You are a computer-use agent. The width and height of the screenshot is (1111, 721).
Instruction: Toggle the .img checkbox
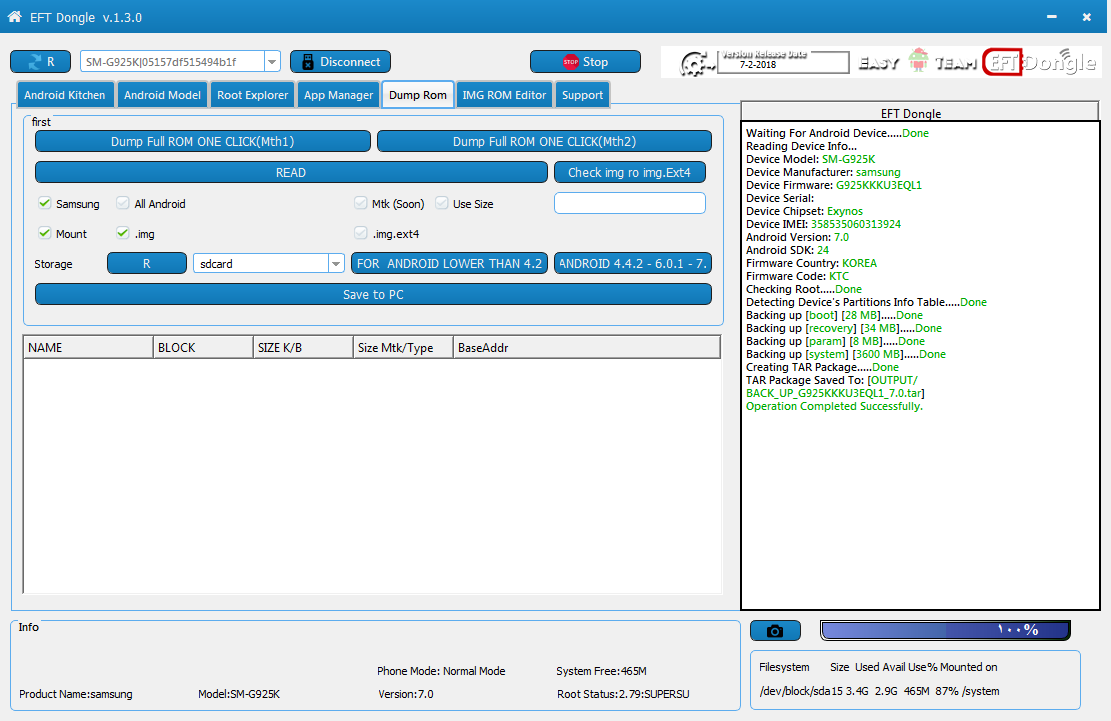click(x=123, y=233)
